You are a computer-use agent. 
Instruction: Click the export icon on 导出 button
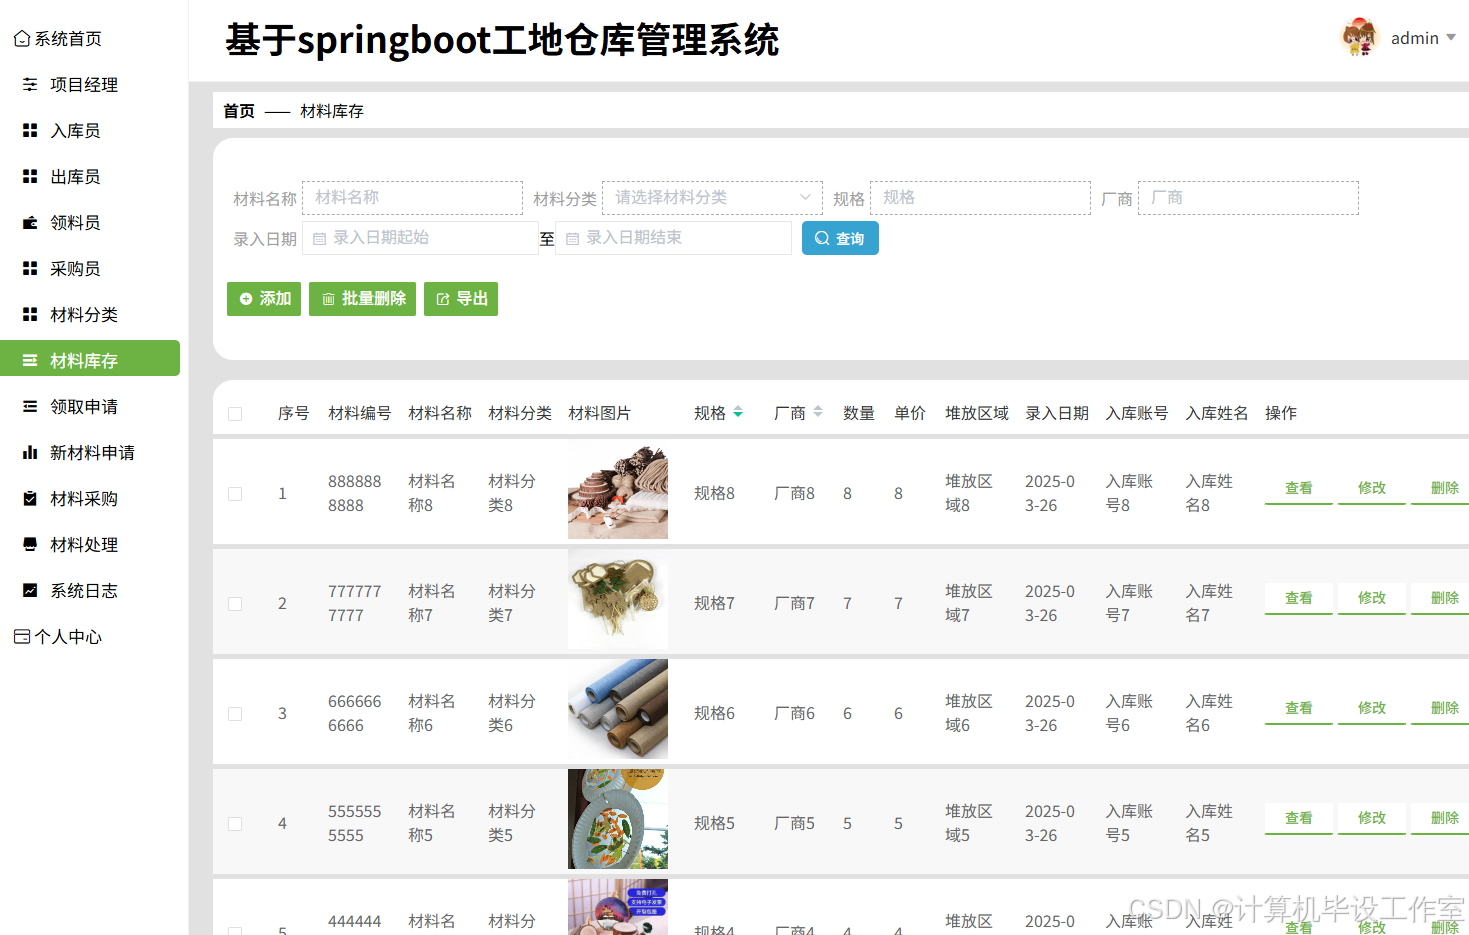443,299
